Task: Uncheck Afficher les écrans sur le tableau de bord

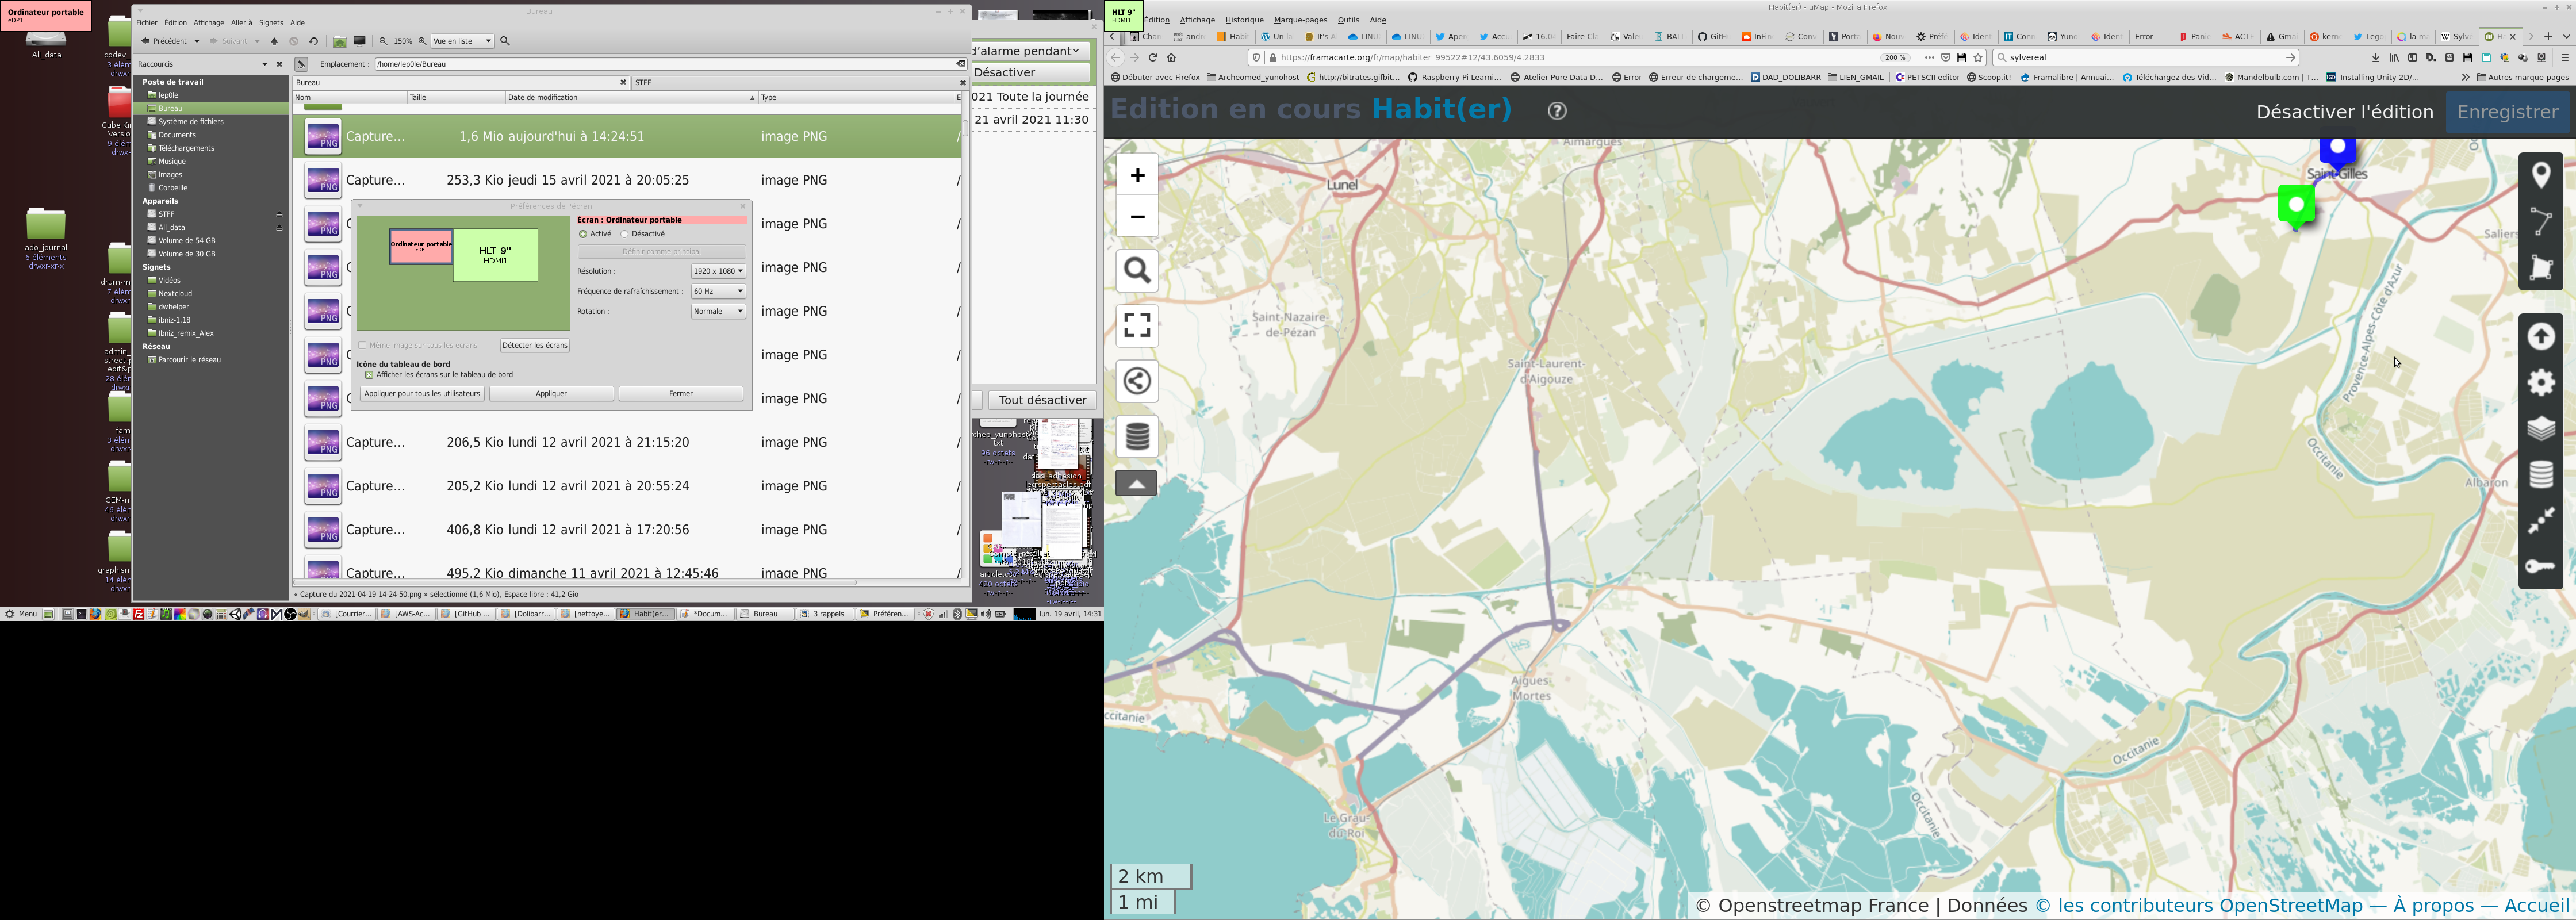Action: pos(370,375)
